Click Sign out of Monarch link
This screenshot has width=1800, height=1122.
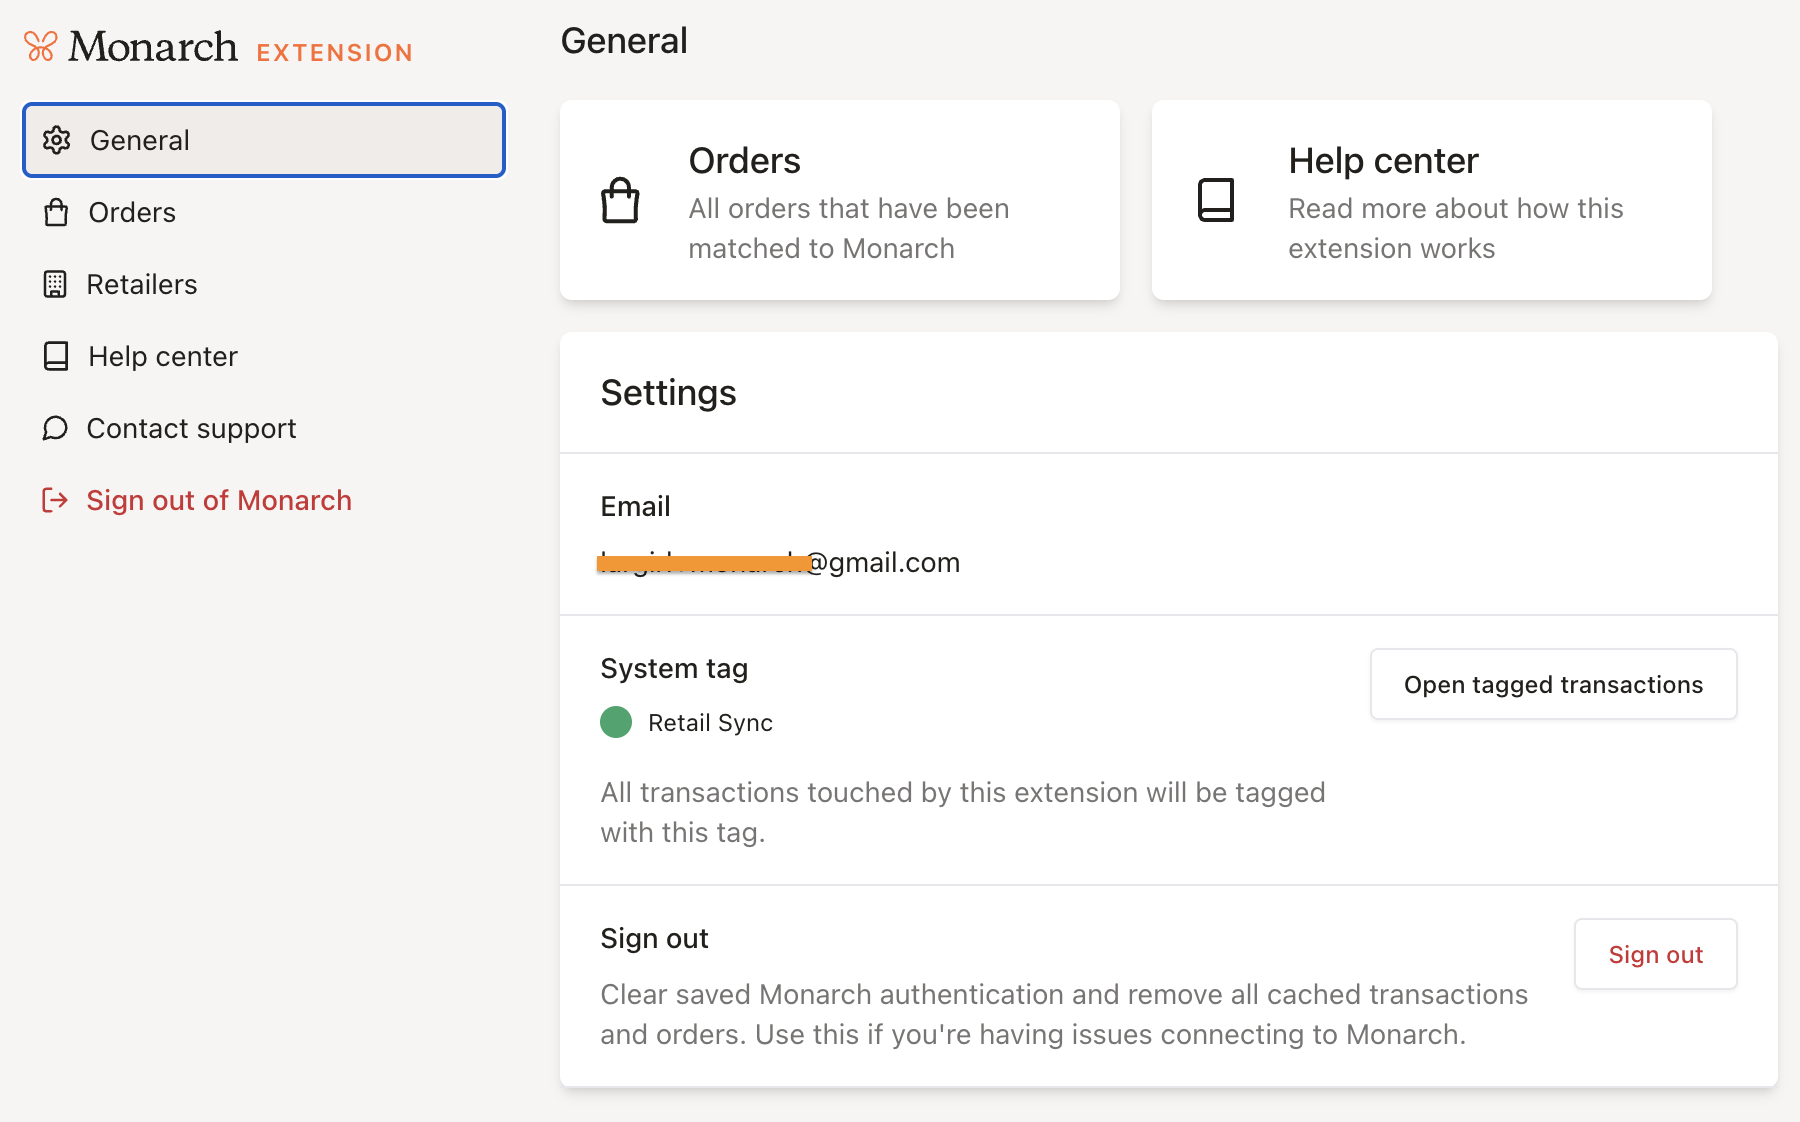click(x=219, y=500)
